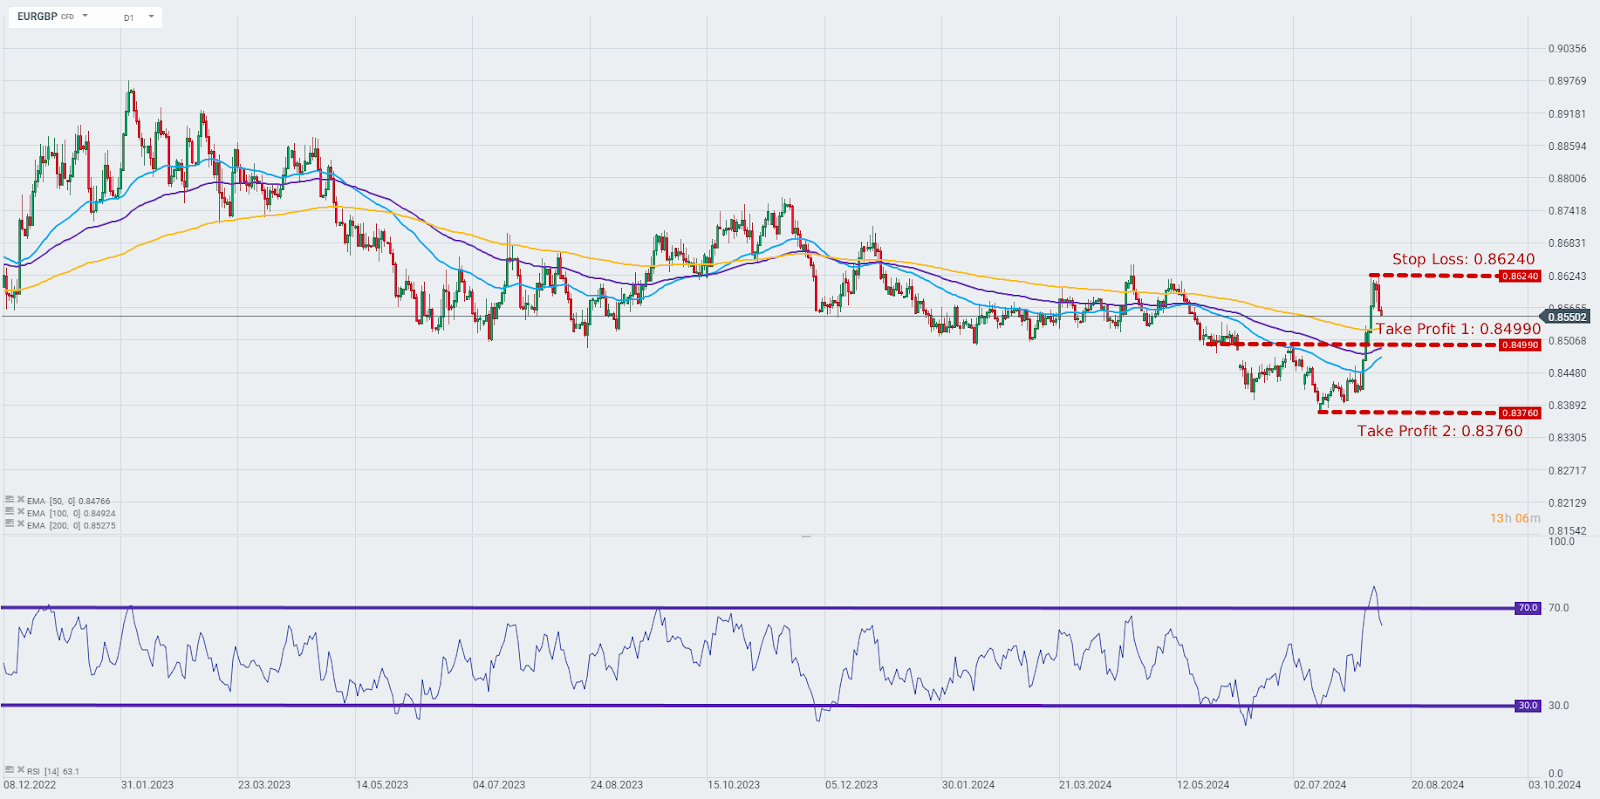Screen dimensions: 1600x799
Task: Remove the RSI [14] indicator
Action: (20, 770)
